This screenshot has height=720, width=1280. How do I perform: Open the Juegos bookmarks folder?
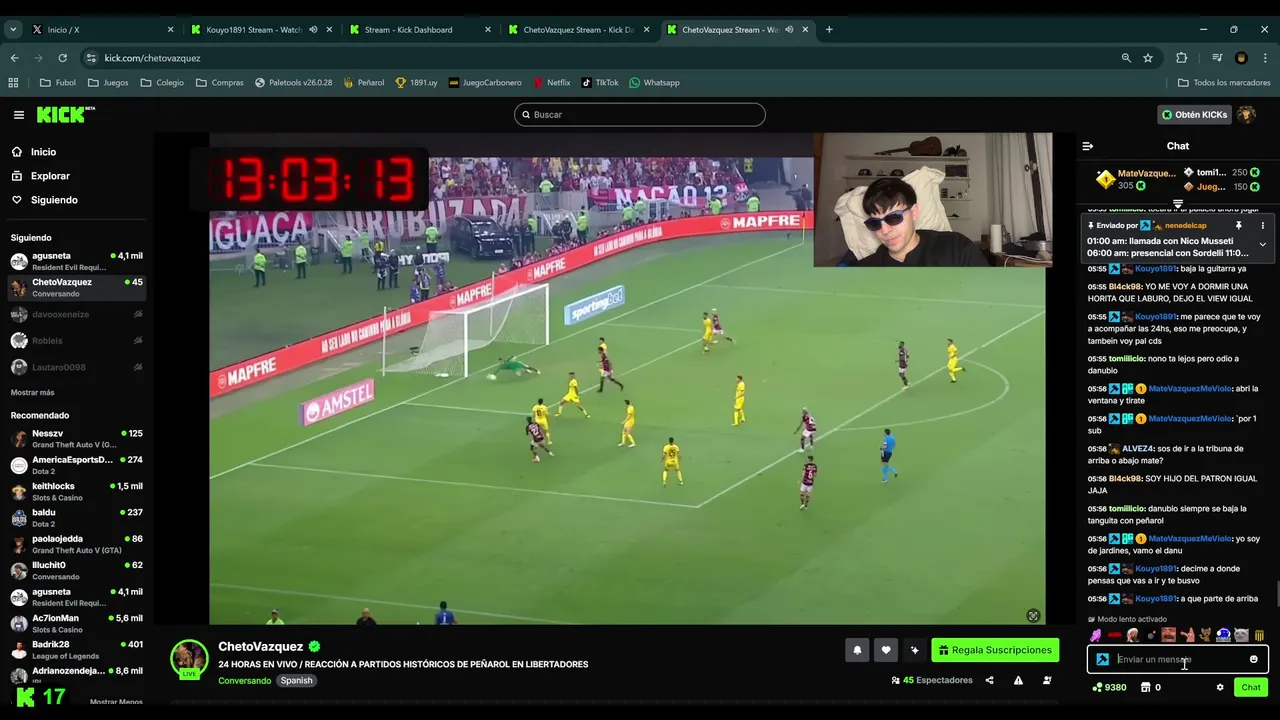pyautogui.click(x=108, y=83)
